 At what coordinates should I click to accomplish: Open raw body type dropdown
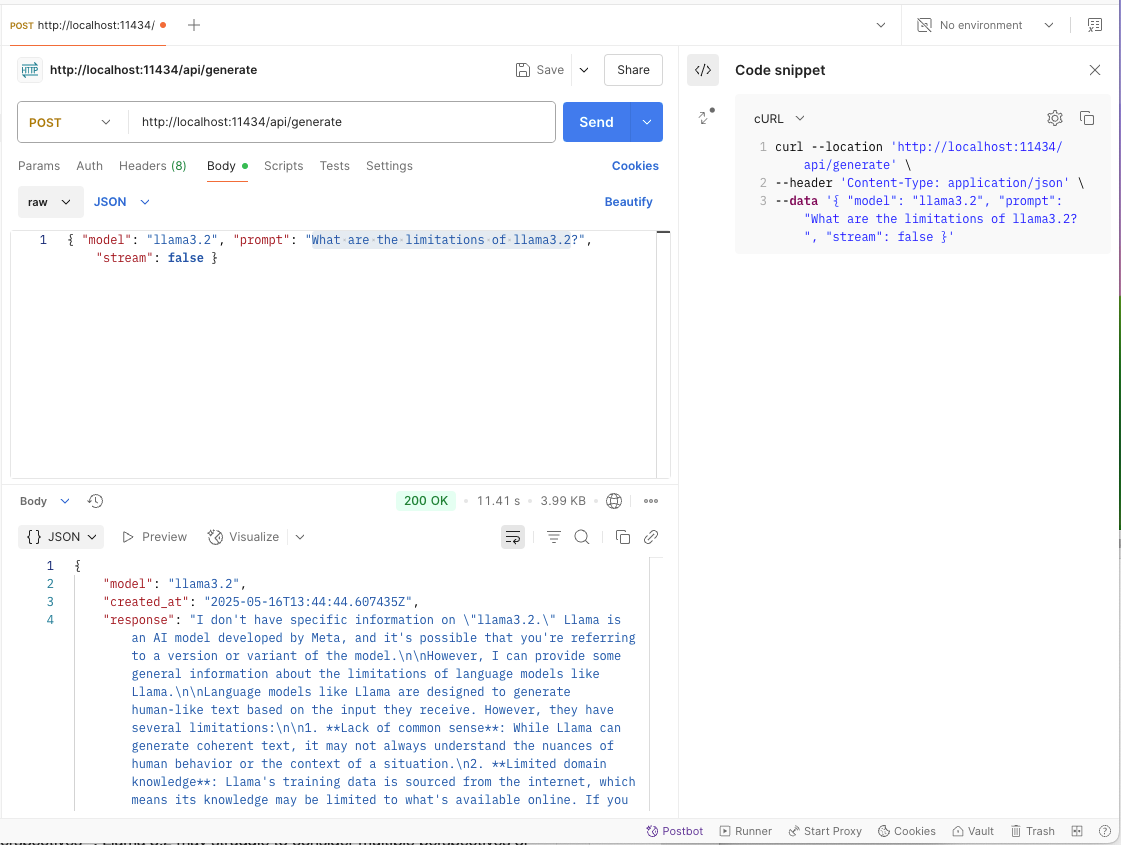(x=50, y=202)
